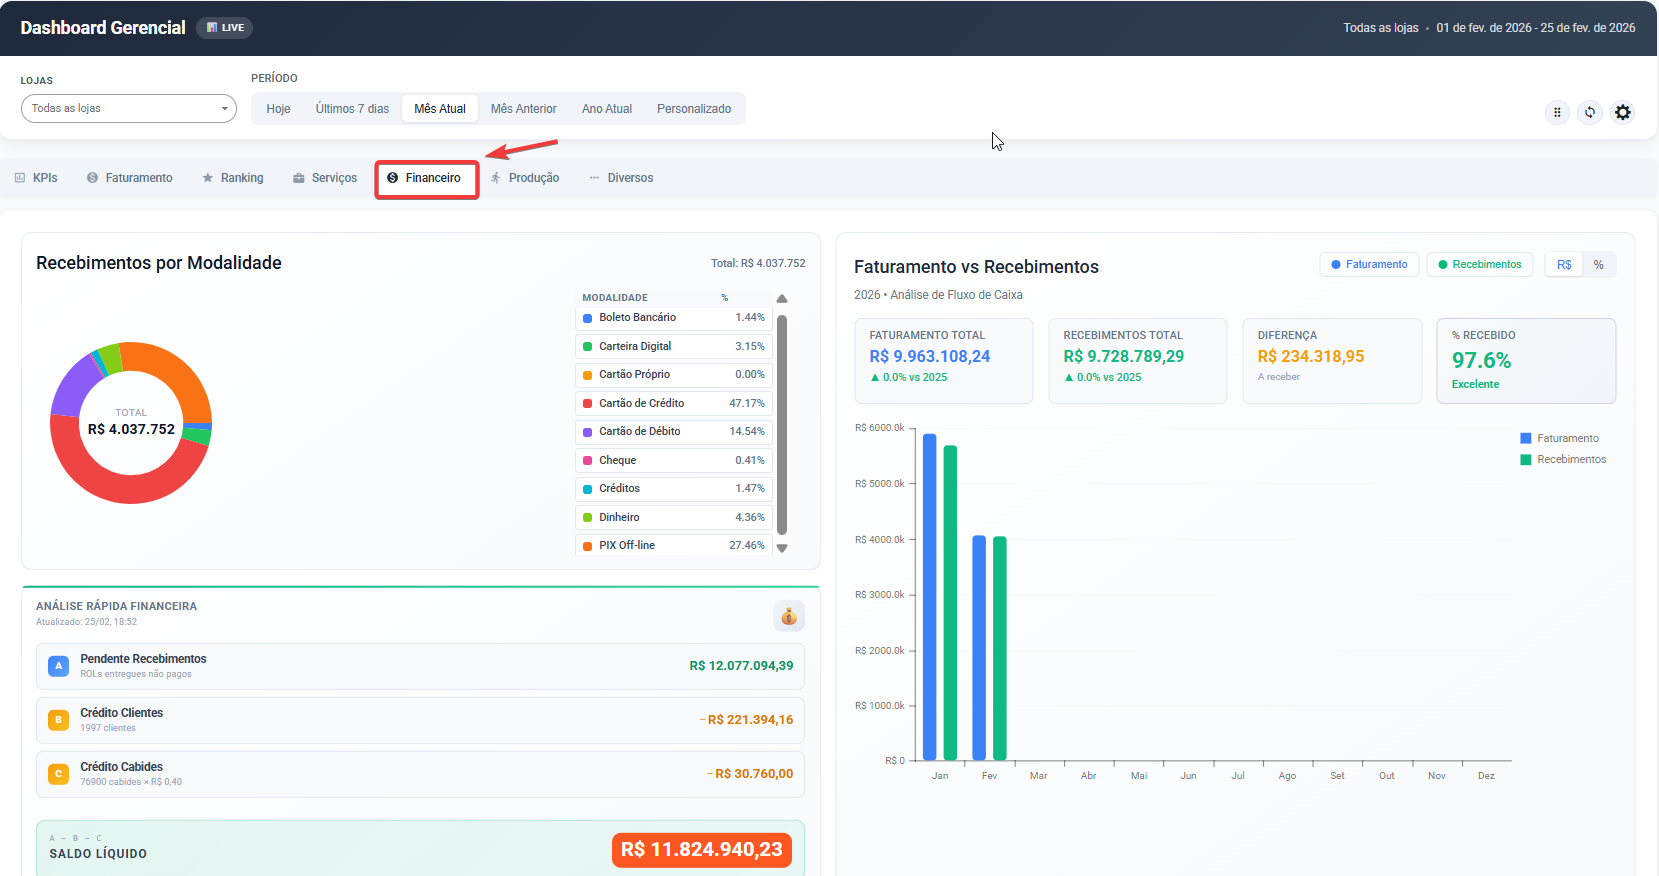Choose the 'Personalizado' period option
Screen dimensions: 1659x876
(x=693, y=109)
